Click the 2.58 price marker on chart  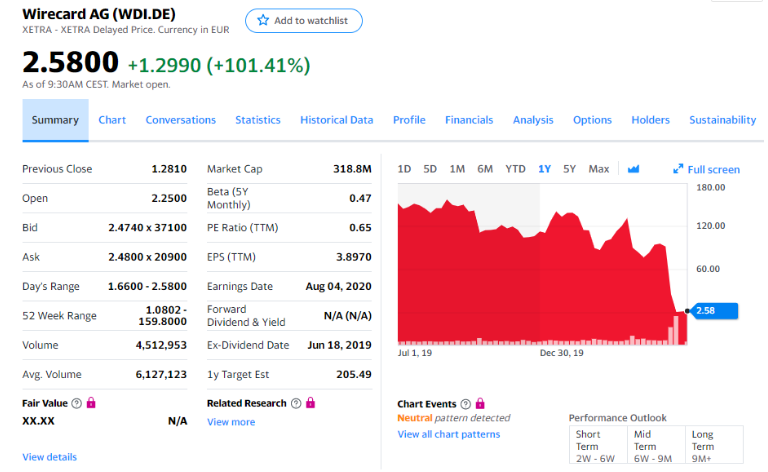point(715,311)
